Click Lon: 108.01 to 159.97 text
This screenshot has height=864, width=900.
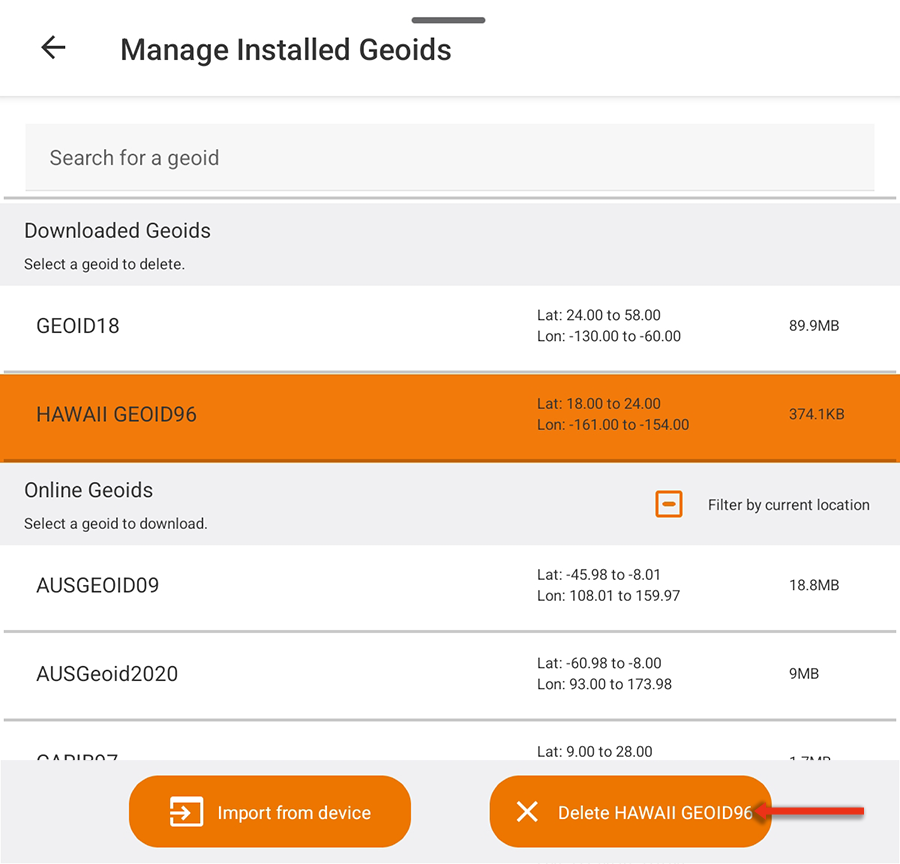608,596
